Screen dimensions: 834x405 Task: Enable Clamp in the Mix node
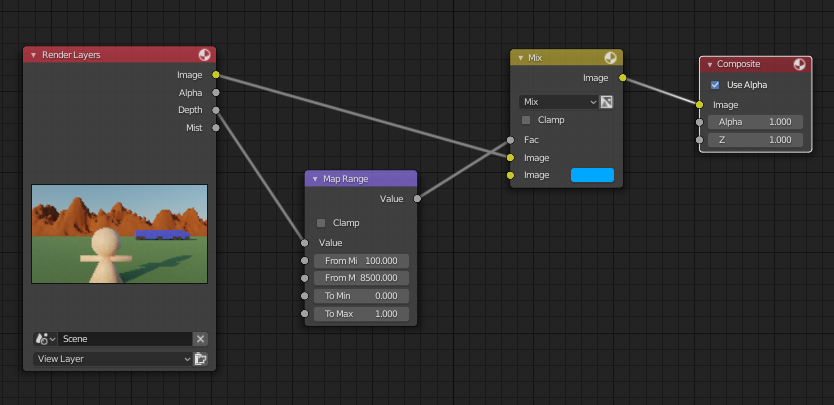click(x=526, y=120)
